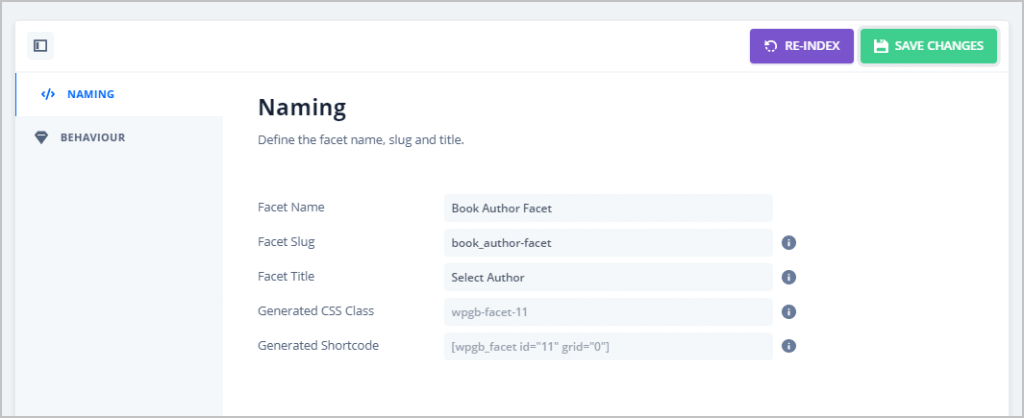Image resolution: width=1024 pixels, height=418 pixels.
Task: Click the "Facet Slug" label
Action: (286, 242)
